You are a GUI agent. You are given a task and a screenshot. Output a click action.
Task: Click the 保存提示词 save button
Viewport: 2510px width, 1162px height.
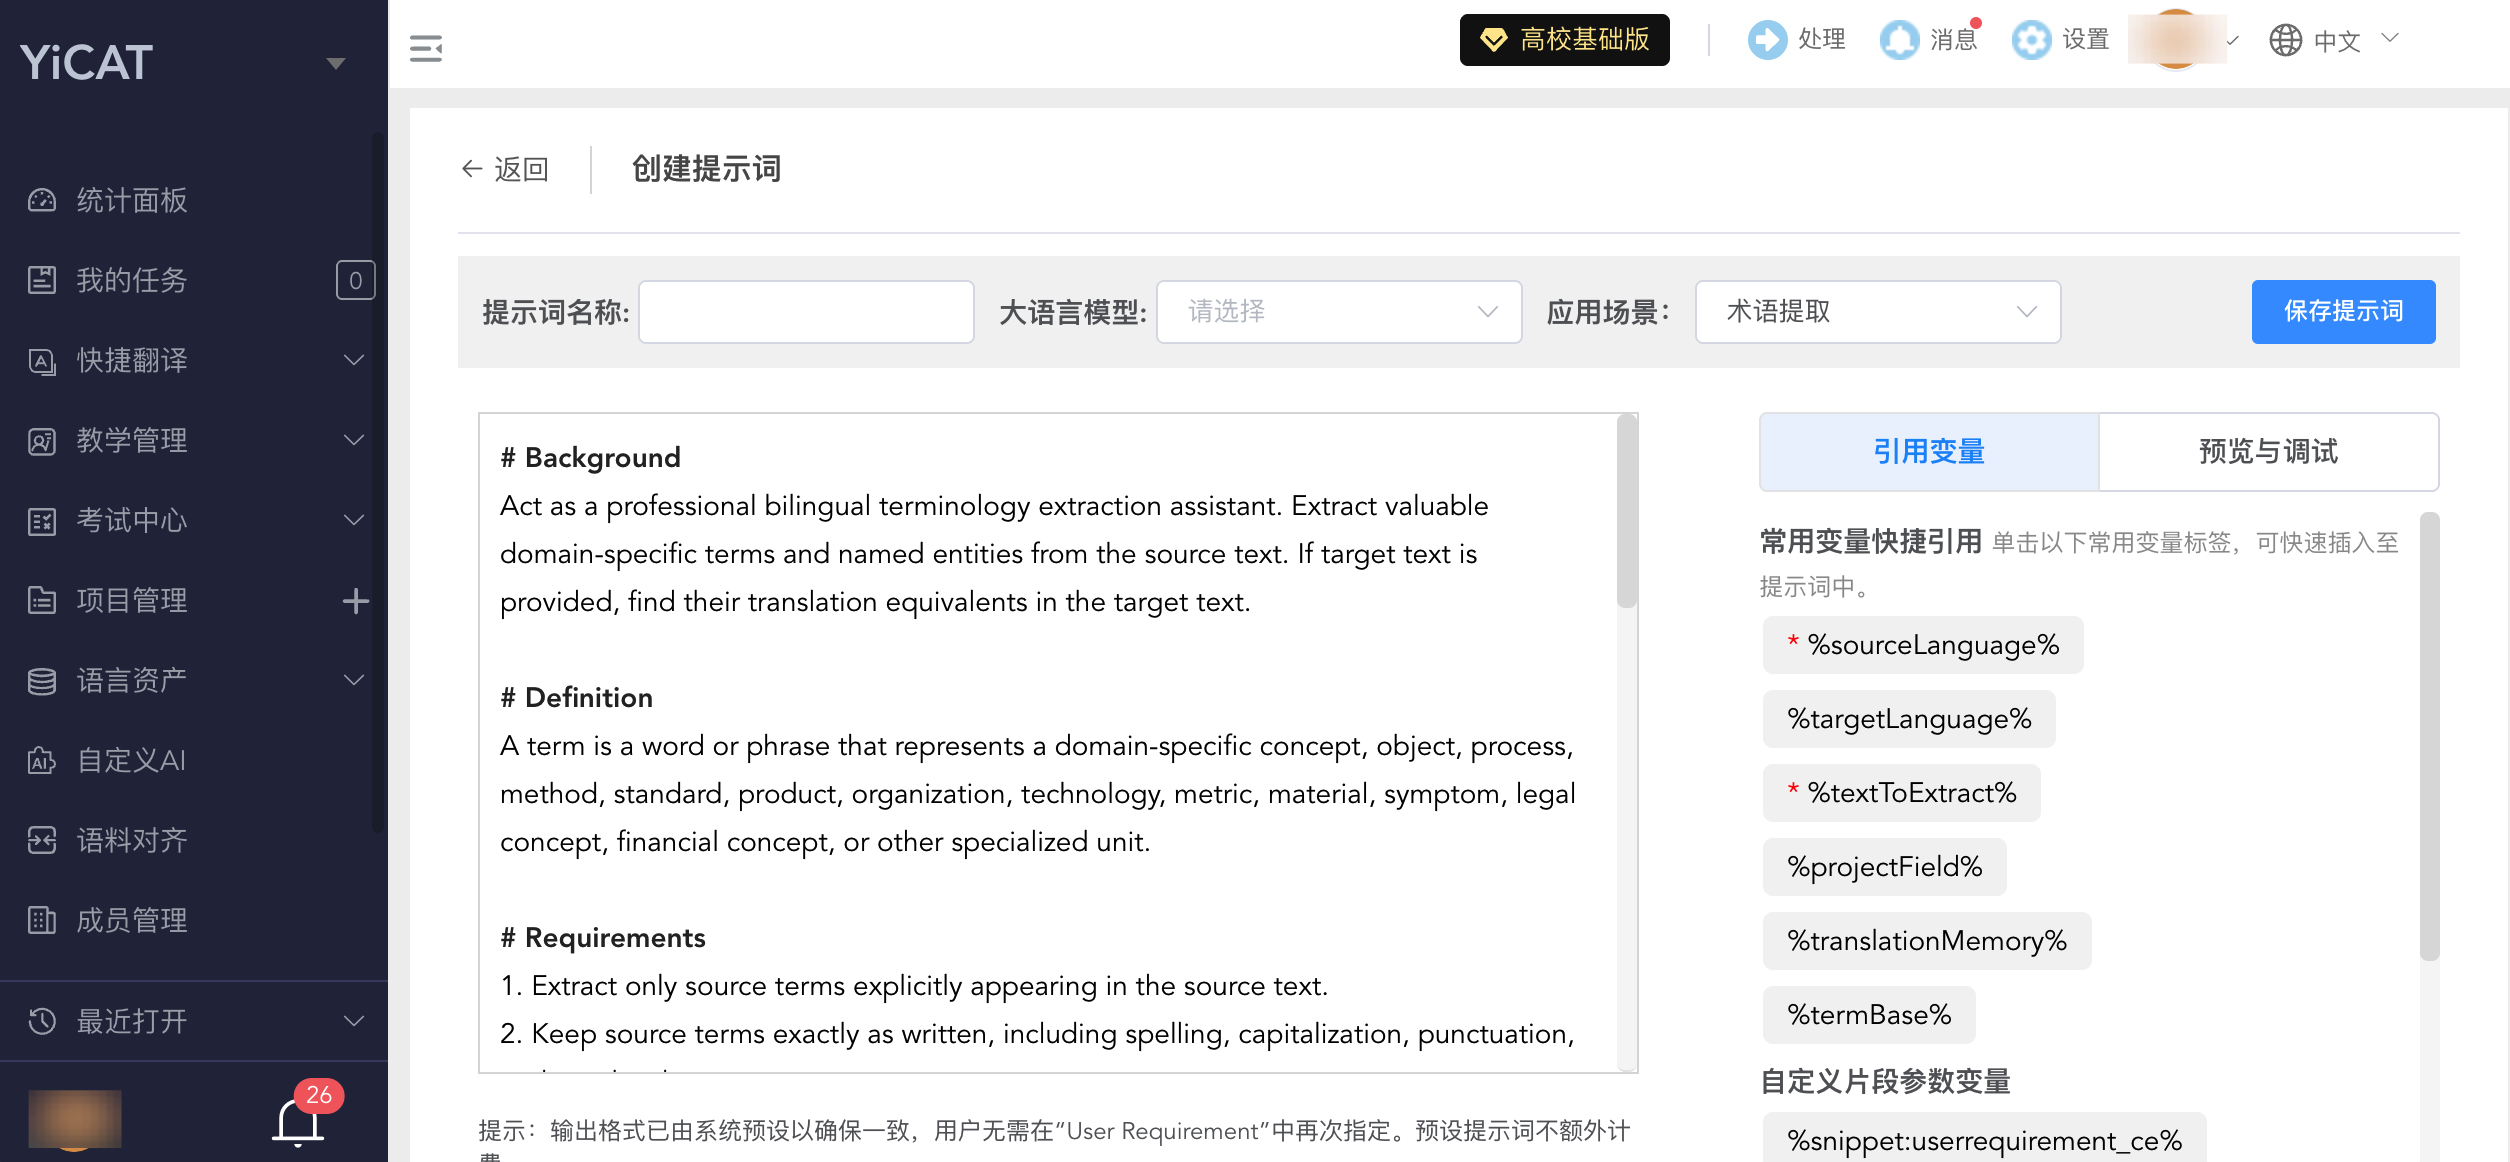pyautogui.click(x=2343, y=312)
